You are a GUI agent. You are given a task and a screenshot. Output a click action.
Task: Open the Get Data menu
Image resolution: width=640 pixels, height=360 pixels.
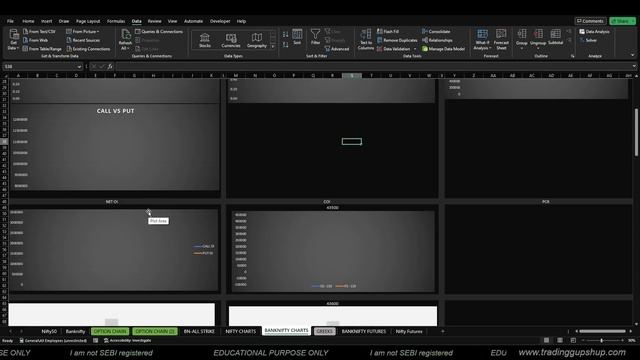click(13, 40)
